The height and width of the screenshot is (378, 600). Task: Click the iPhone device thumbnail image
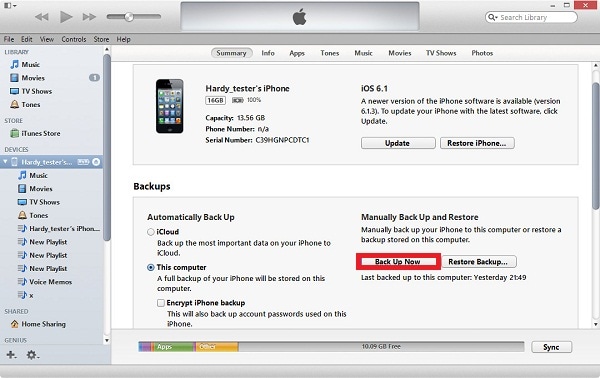pos(170,106)
